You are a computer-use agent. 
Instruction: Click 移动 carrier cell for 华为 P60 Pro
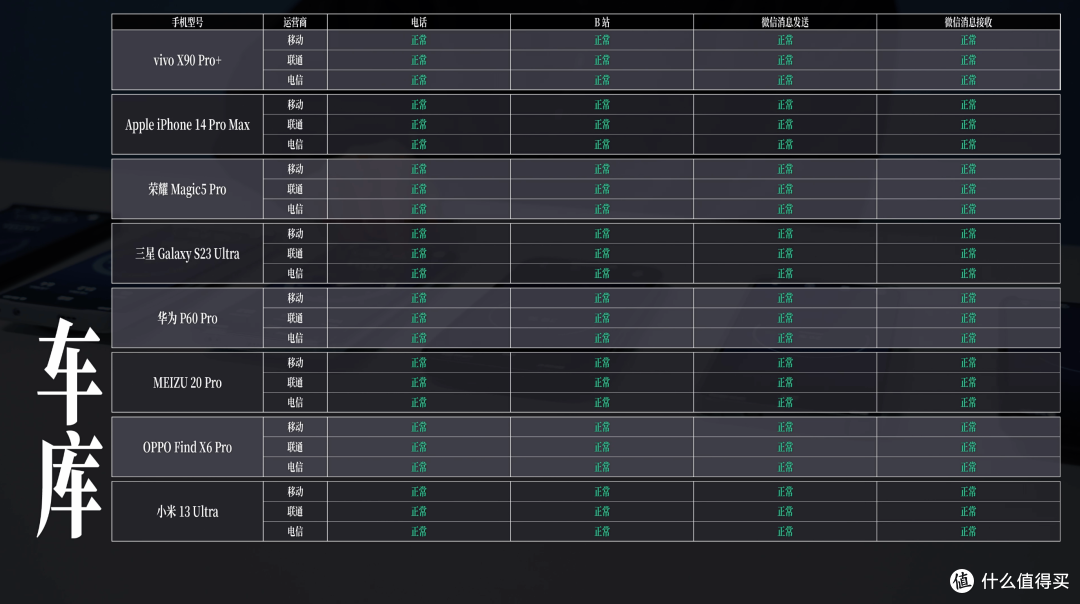pyautogui.click(x=295, y=298)
